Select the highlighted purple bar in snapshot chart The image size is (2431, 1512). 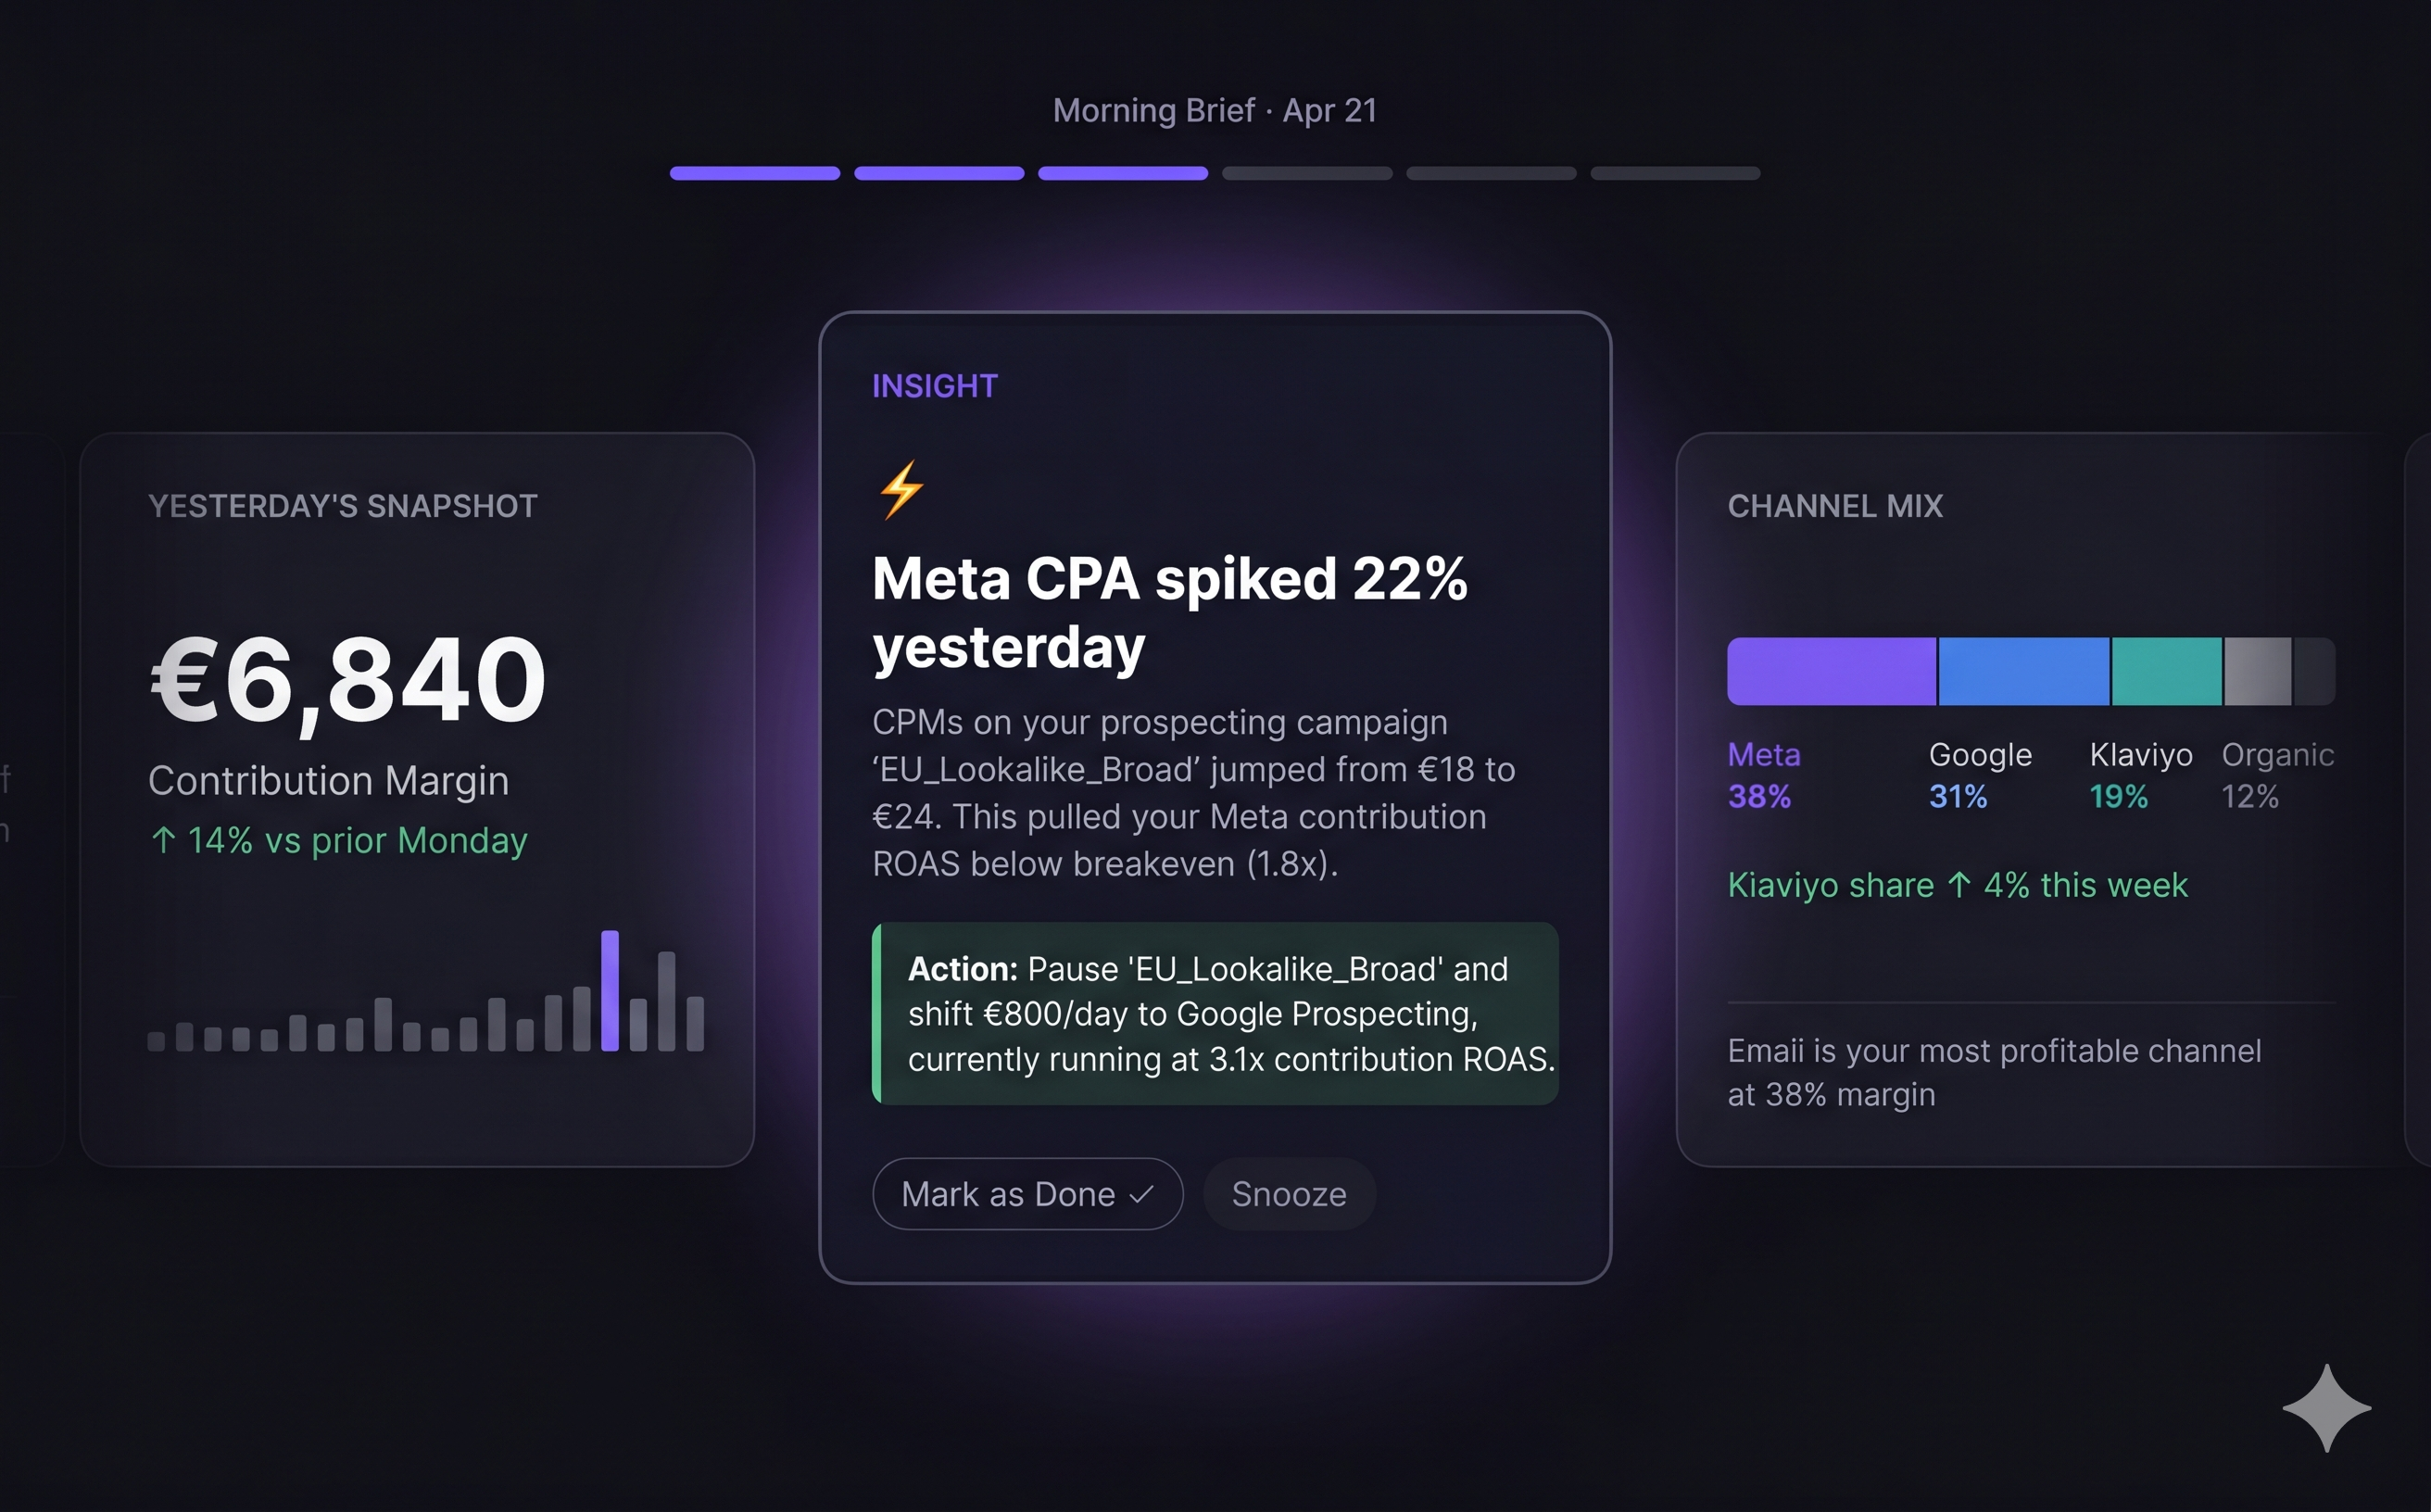click(x=610, y=990)
